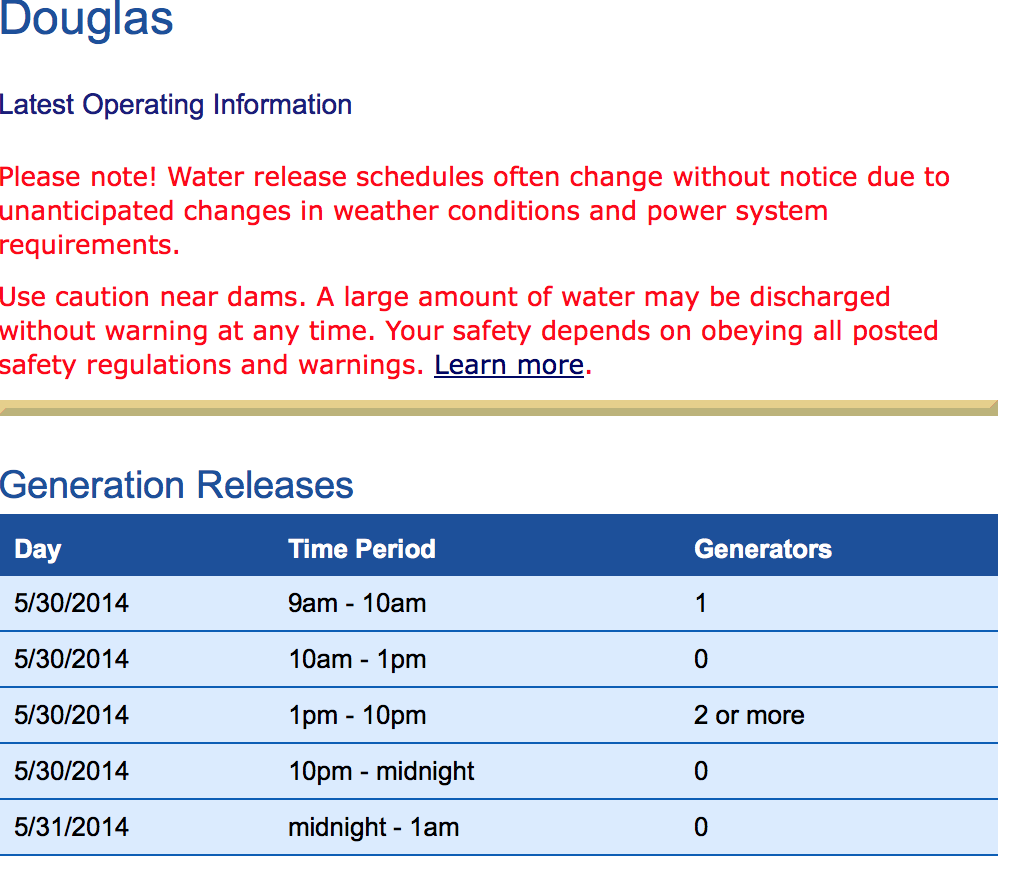Viewport: 1016px width, 872px height.
Task: Click the Generation Releases heading
Action: tap(177, 485)
